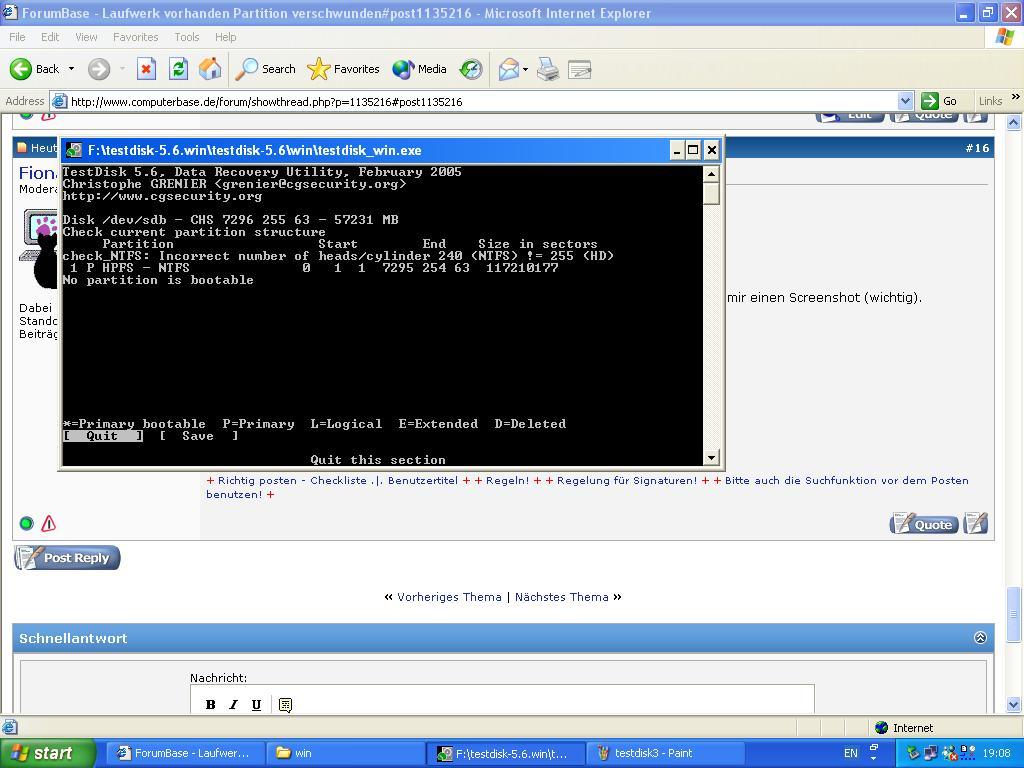The width and height of the screenshot is (1024, 768).
Task: Open the Richtig posten - Checkliste link
Action: pyautogui.click(x=292, y=481)
